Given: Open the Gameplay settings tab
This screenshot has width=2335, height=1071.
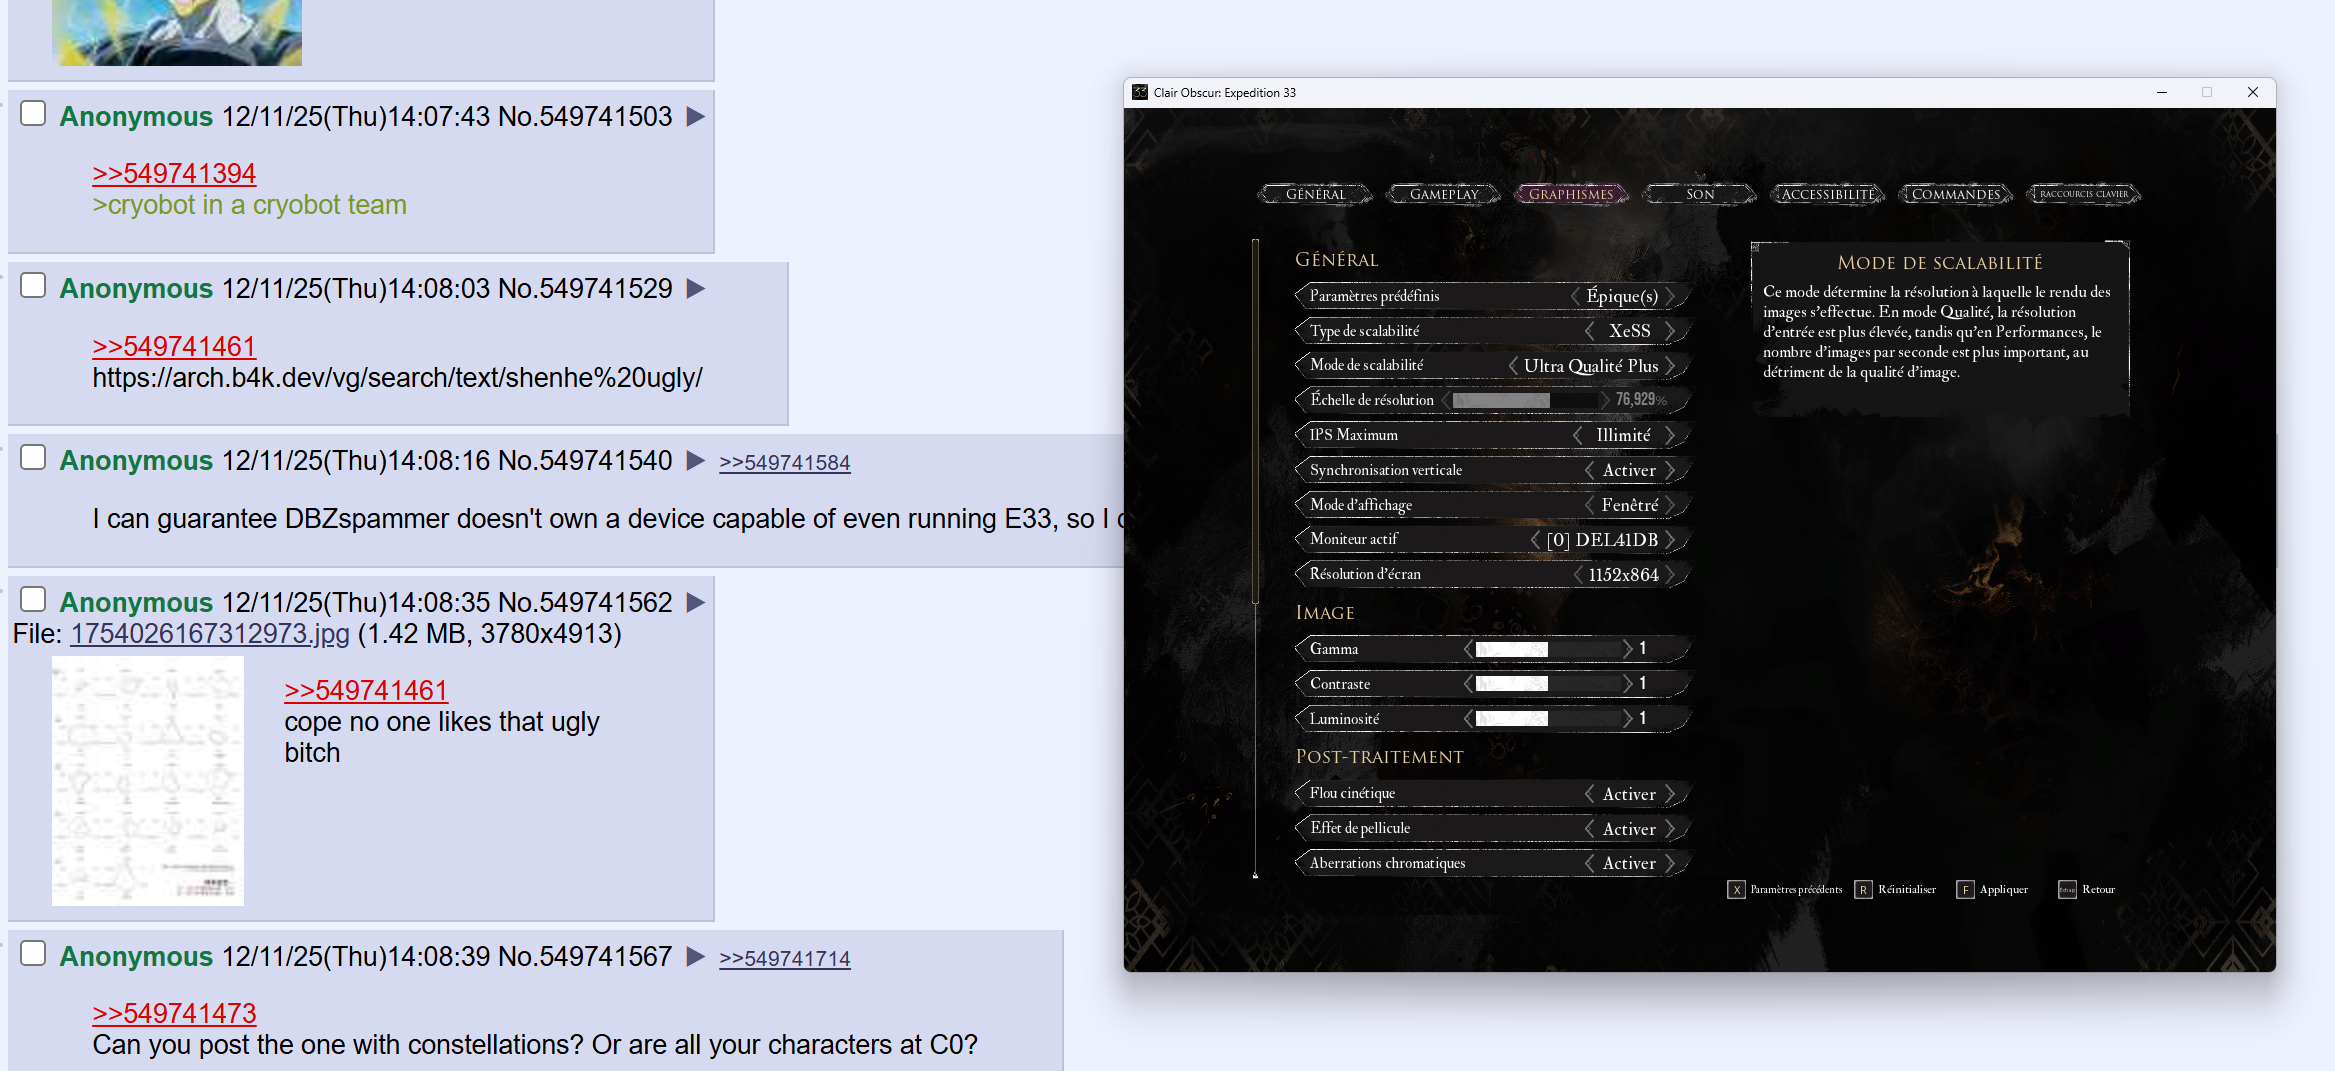Looking at the screenshot, I should pos(1444,195).
